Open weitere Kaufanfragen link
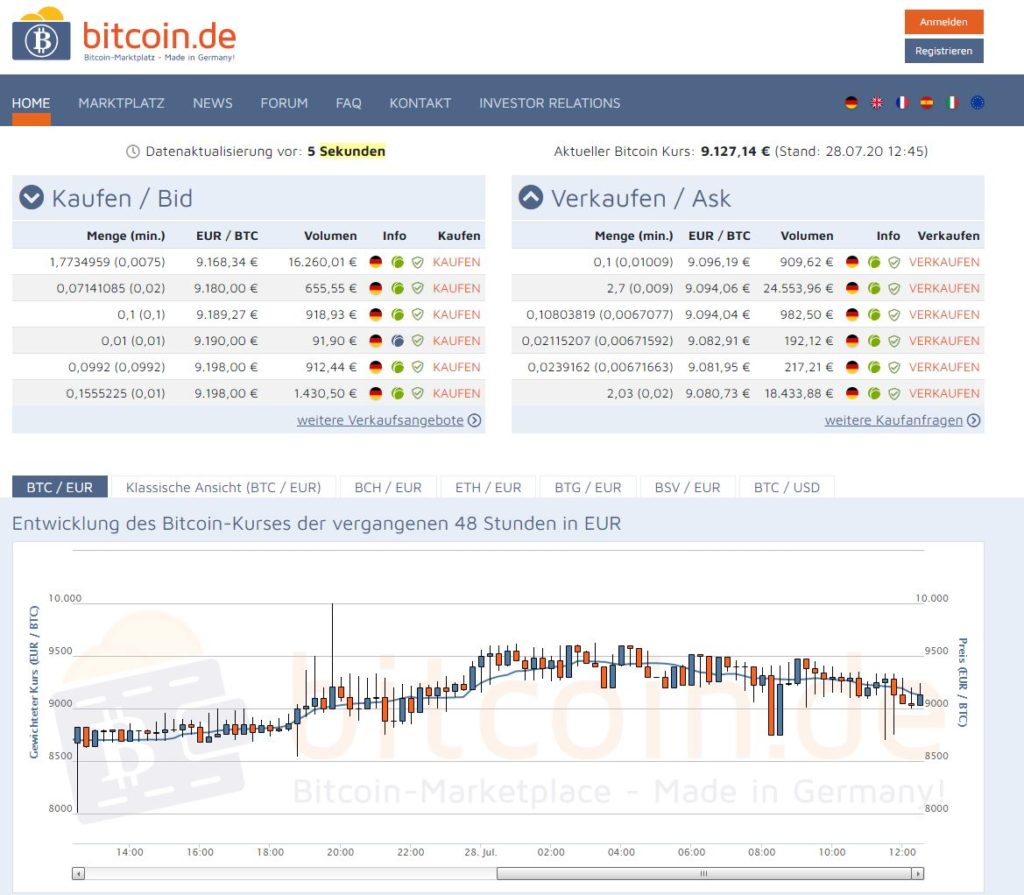Image resolution: width=1024 pixels, height=895 pixels. coord(893,420)
